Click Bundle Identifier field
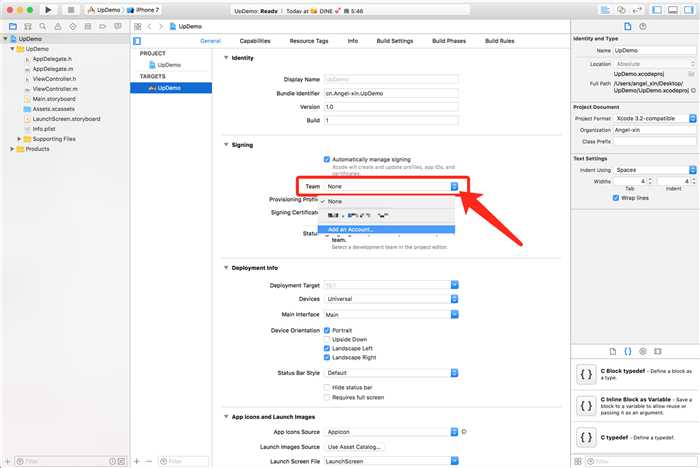 392,93
